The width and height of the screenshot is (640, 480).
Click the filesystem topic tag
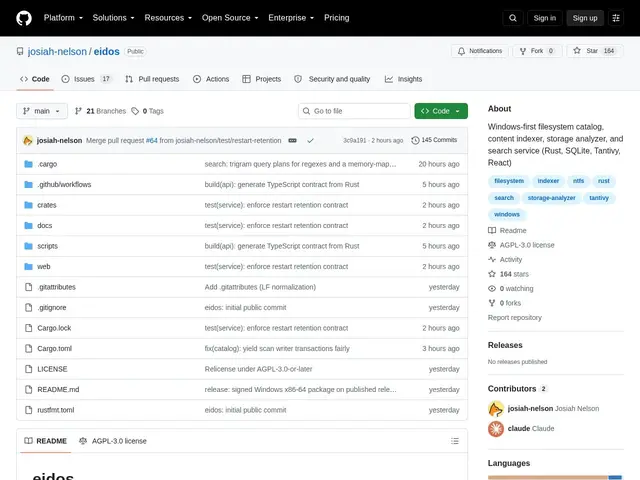(509, 181)
